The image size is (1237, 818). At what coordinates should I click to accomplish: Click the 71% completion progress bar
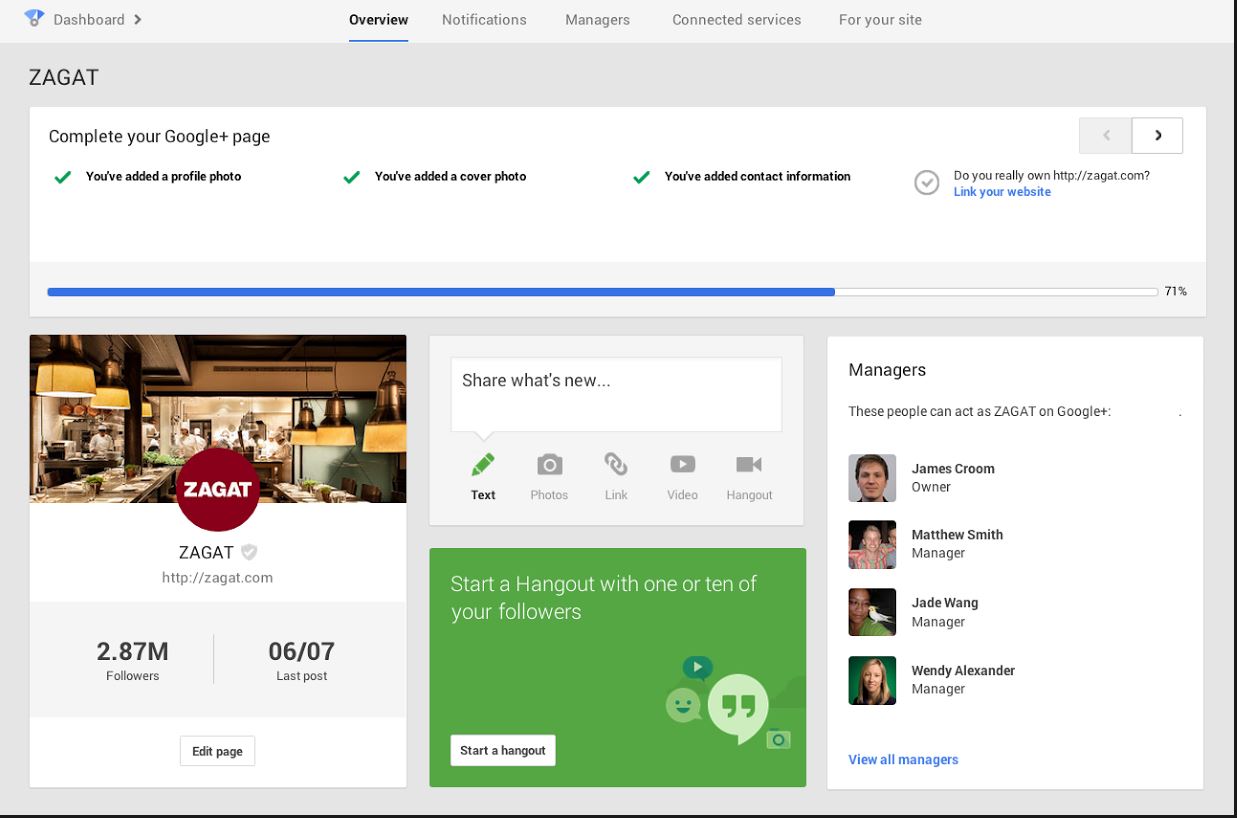[602, 292]
